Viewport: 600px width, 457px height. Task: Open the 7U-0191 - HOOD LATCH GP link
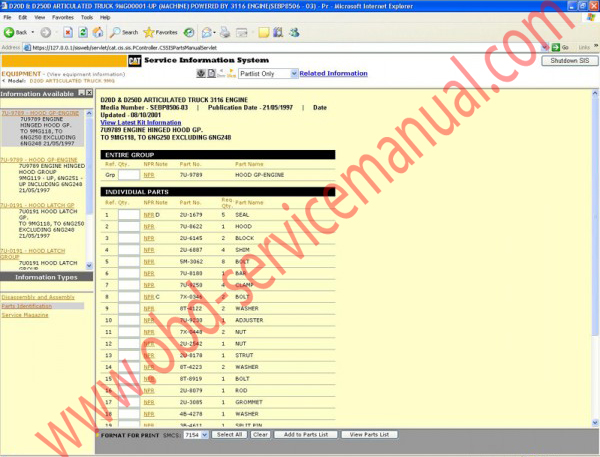(x=37, y=205)
